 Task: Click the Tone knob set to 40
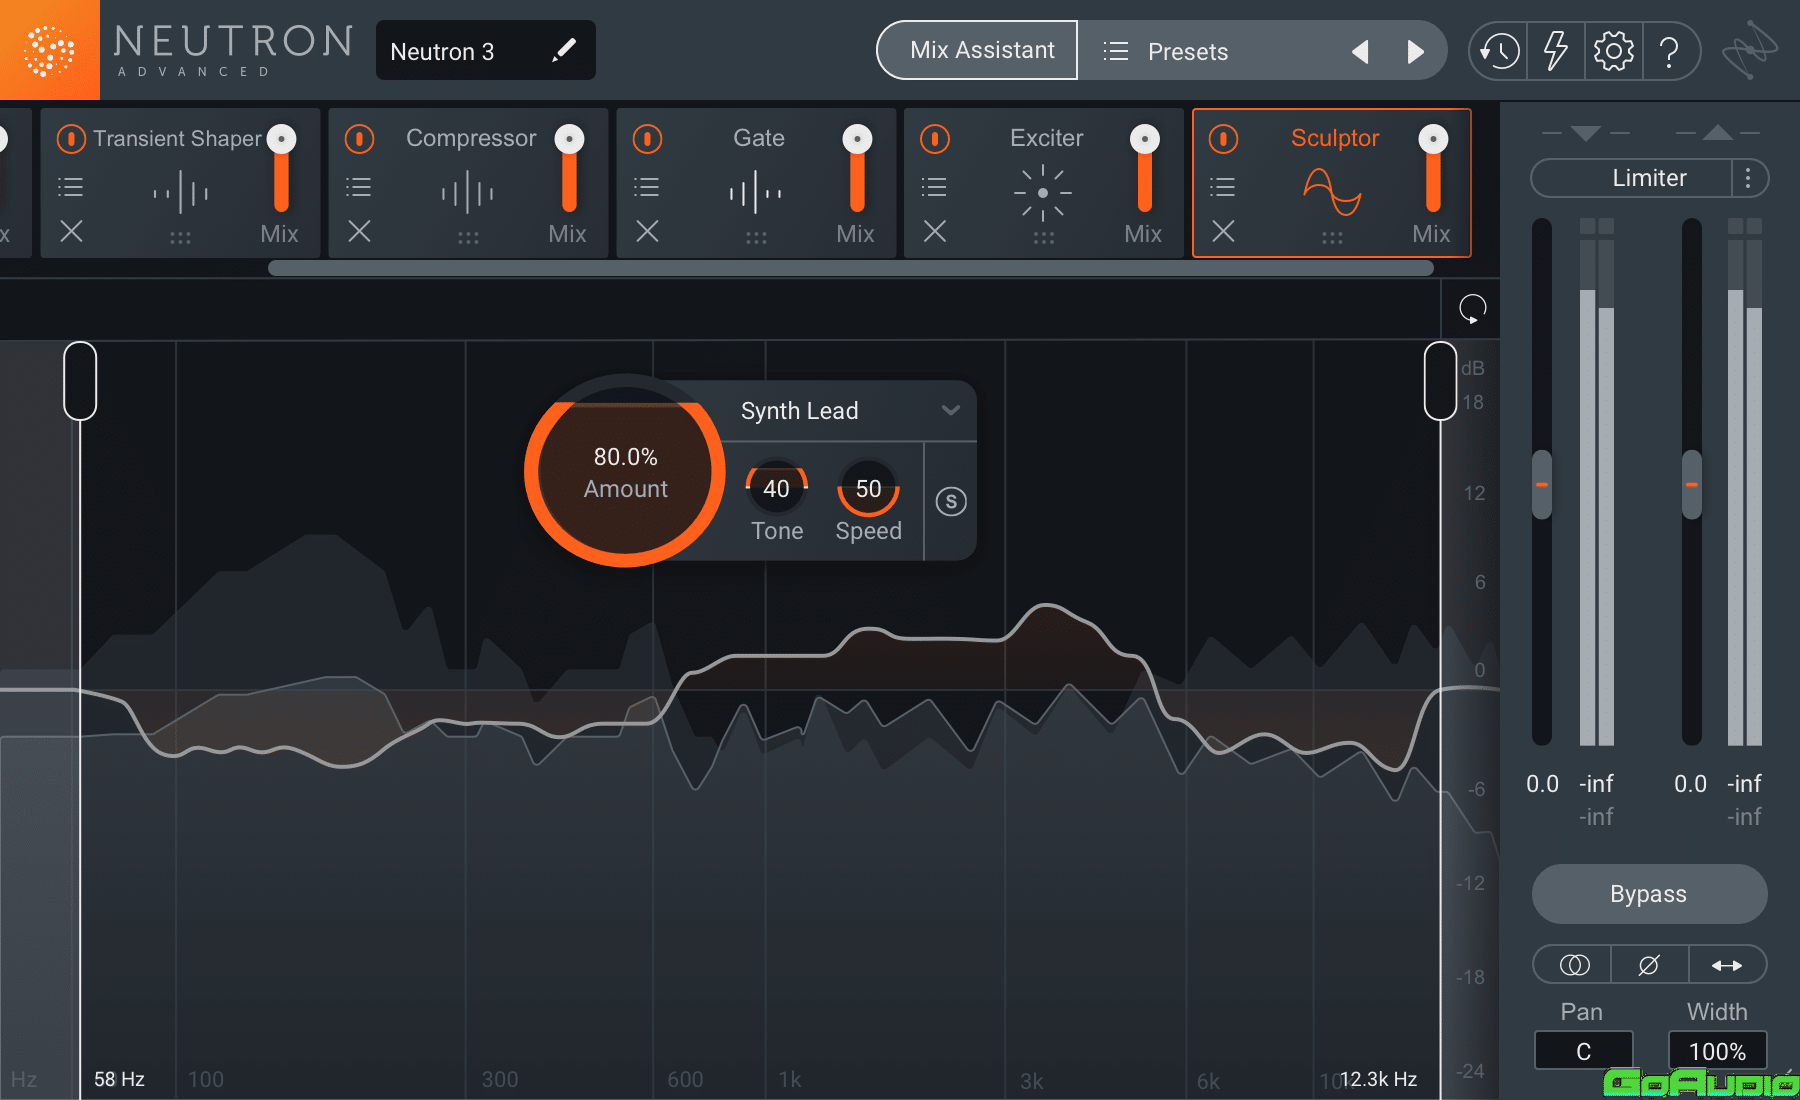(x=777, y=488)
